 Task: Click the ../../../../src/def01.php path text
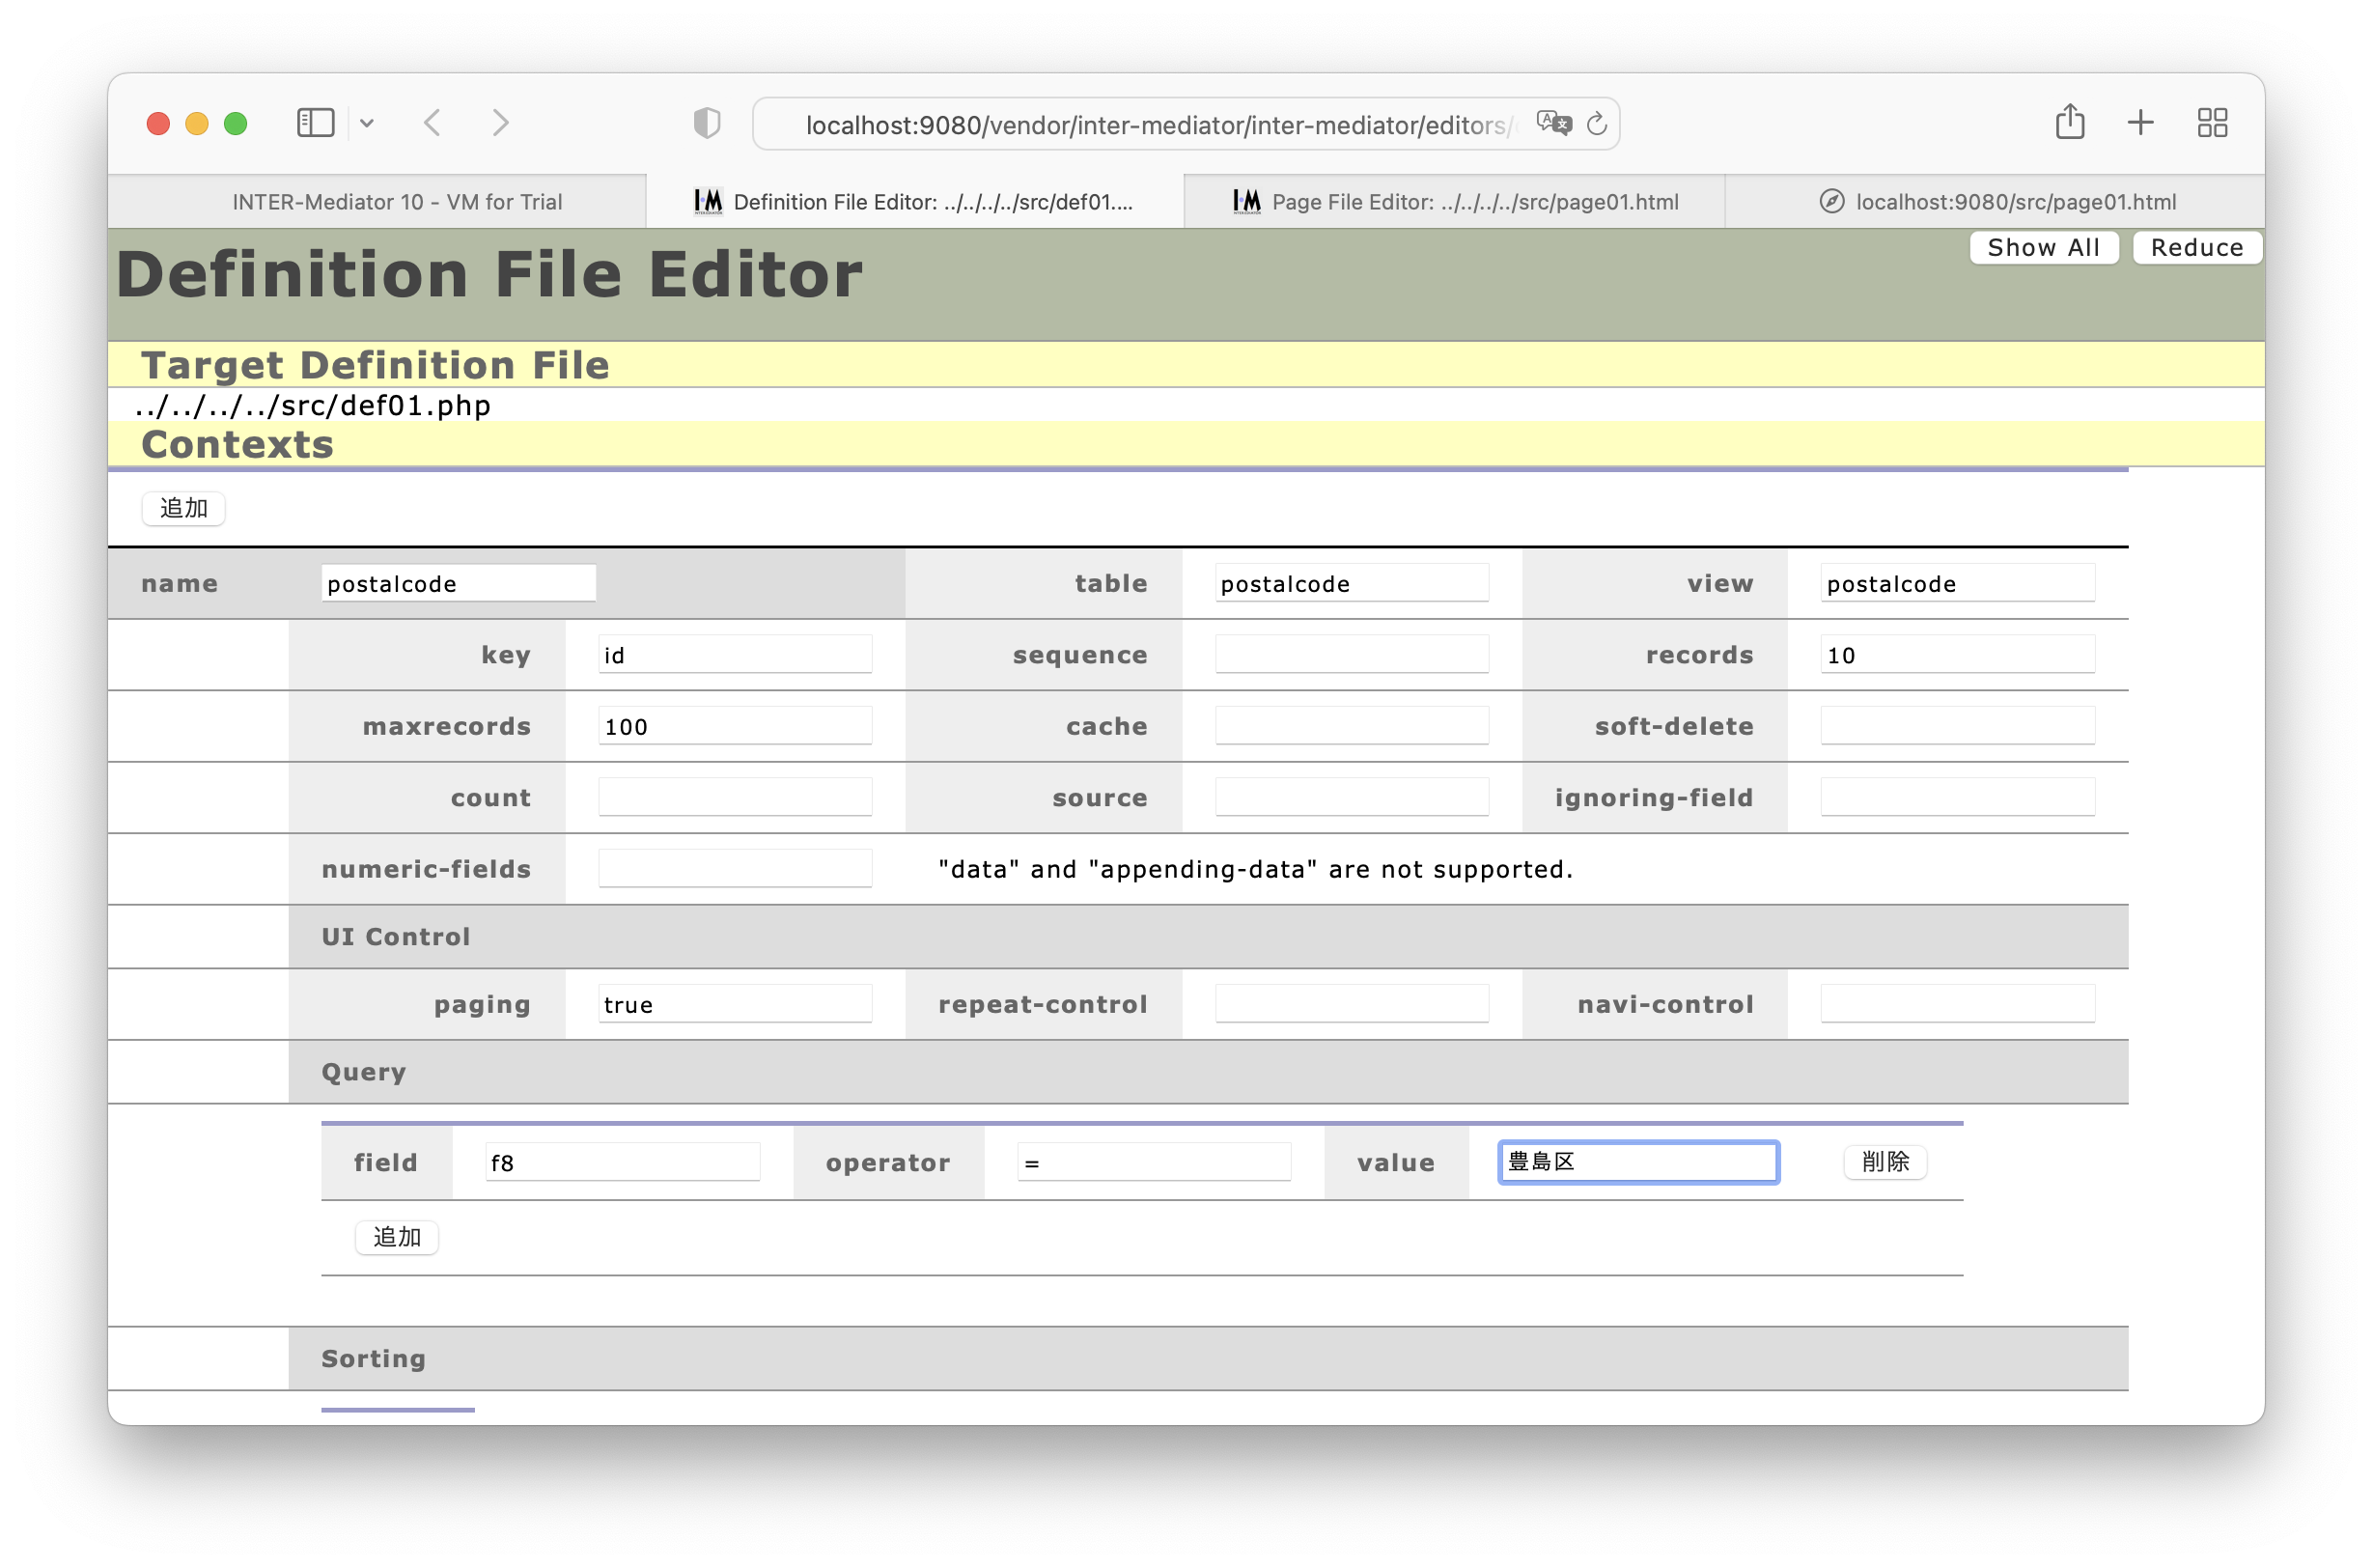coord(313,405)
